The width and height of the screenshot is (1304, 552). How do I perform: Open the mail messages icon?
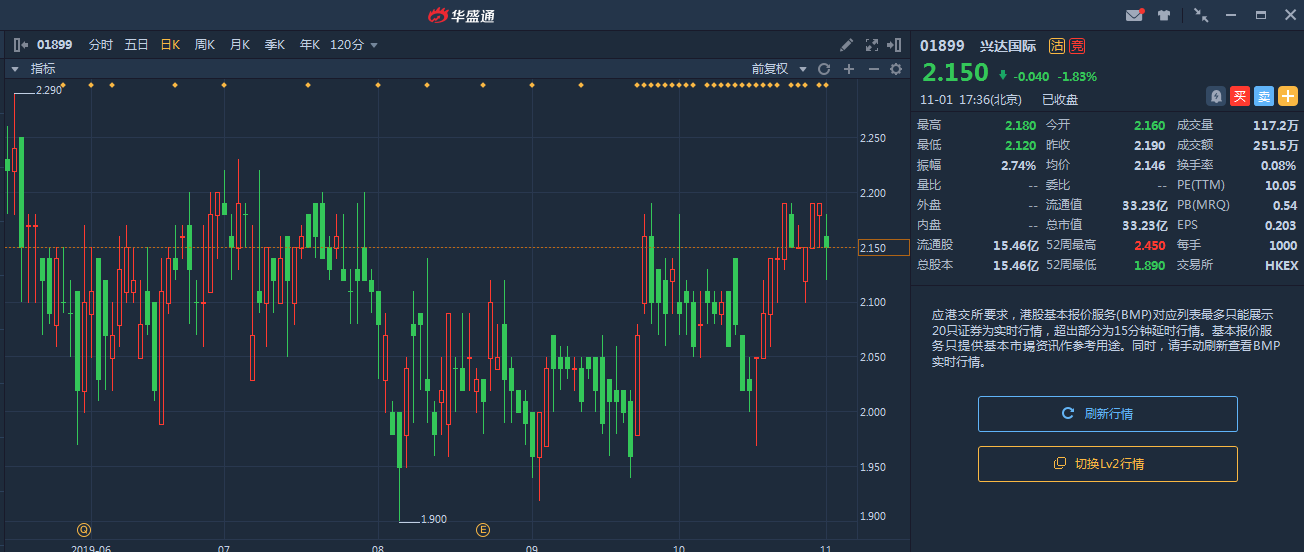tap(1134, 15)
